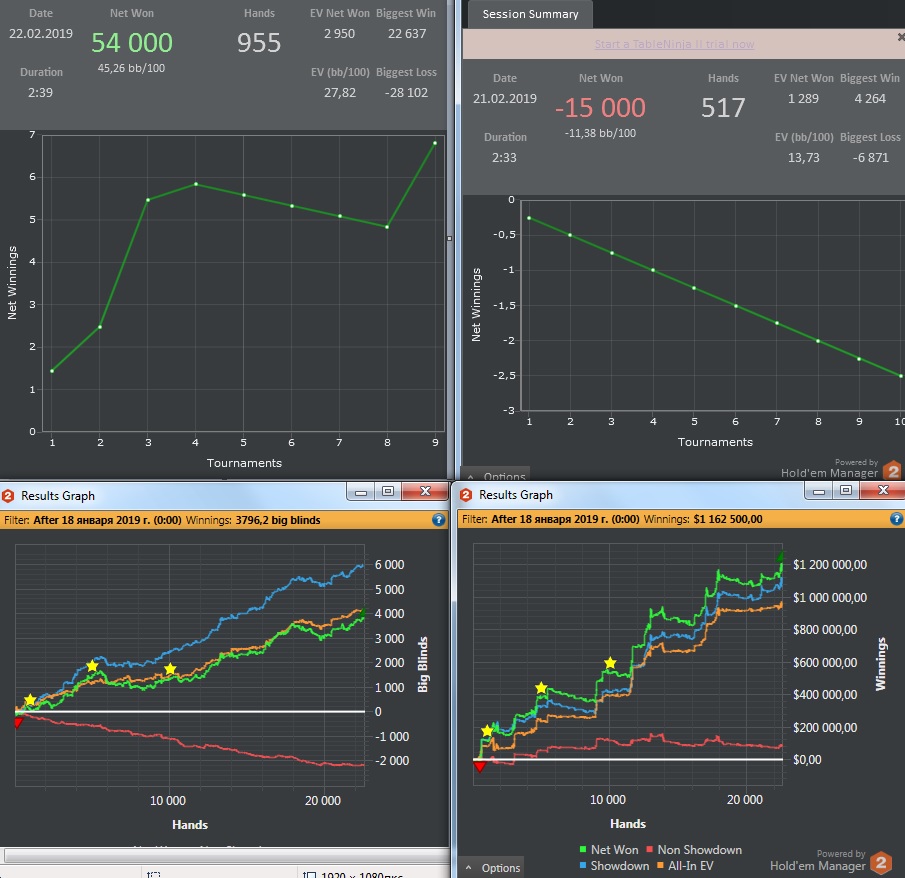Screen dimensions: 905x878
Task: Select Duration value 2:33
Action: click(x=504, y=158)
